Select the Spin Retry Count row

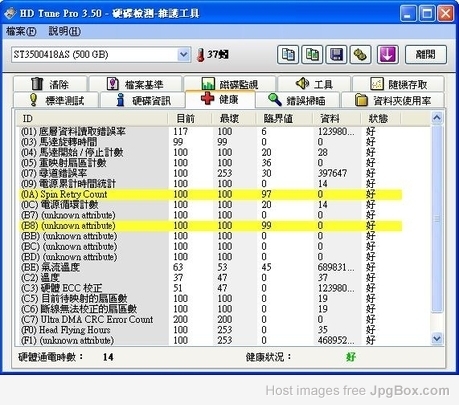[x=211, y=194]
